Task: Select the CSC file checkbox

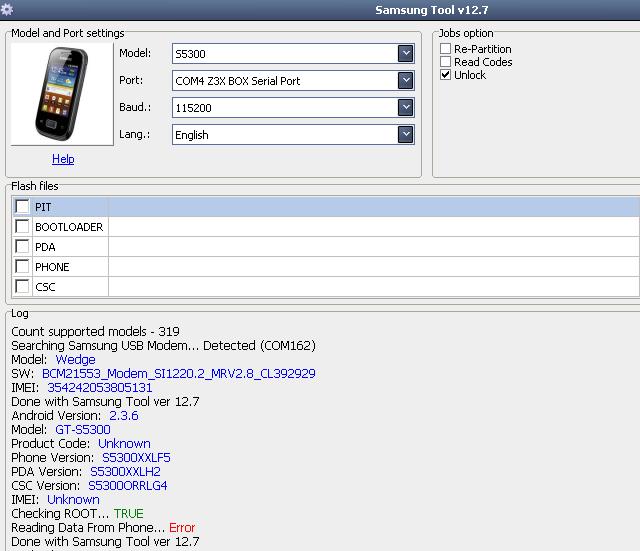Action: tap(22, 287)
